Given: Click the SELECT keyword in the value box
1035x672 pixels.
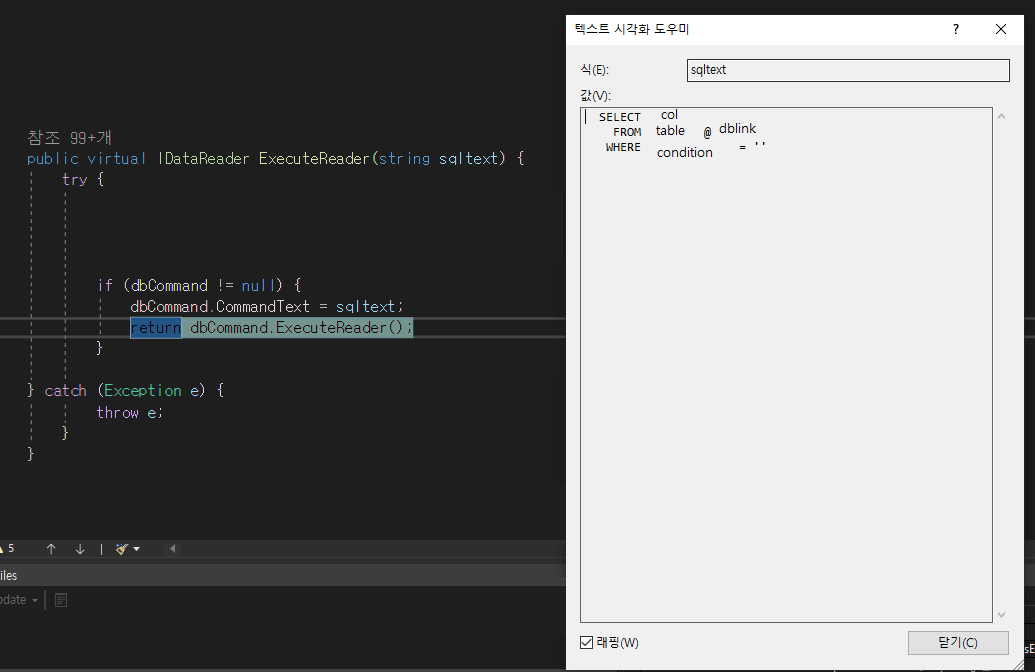Looking at the screenshot, I should pos(619,117).
